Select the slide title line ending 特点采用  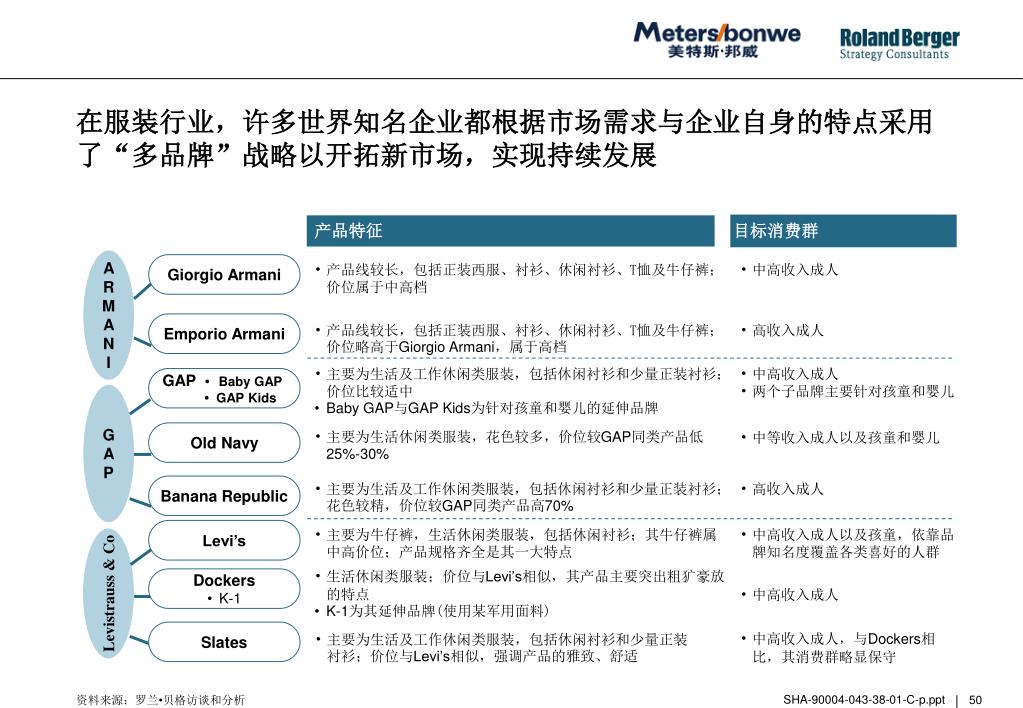(x=504, y=123)
